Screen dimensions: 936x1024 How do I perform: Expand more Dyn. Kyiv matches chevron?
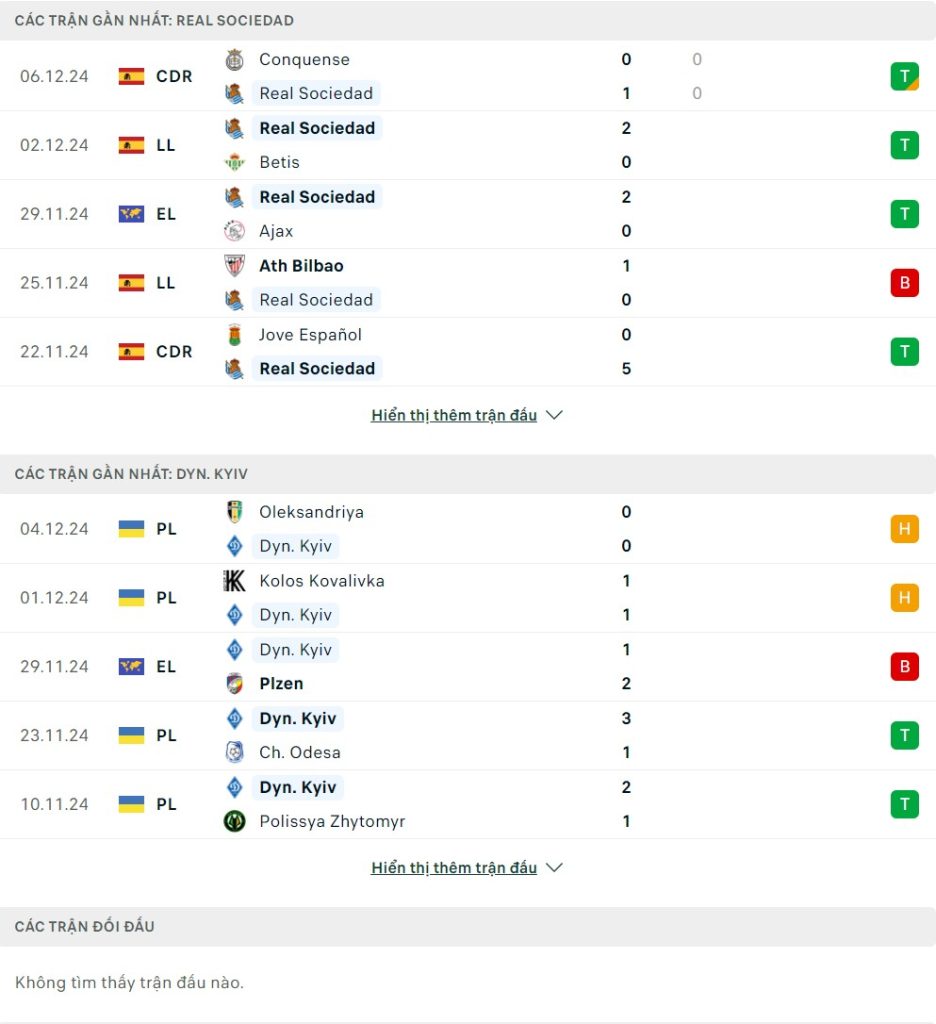click(x=555, y=868)
